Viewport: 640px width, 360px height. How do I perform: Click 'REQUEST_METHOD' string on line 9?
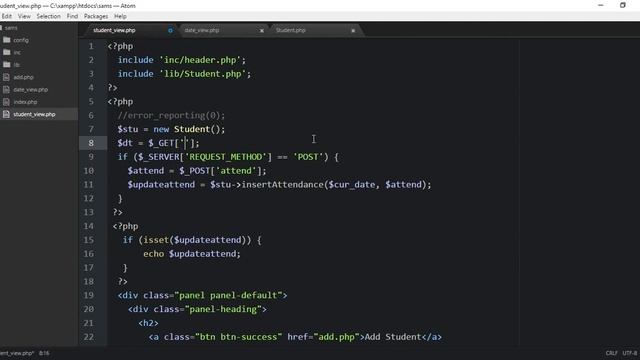click(226, 157)
